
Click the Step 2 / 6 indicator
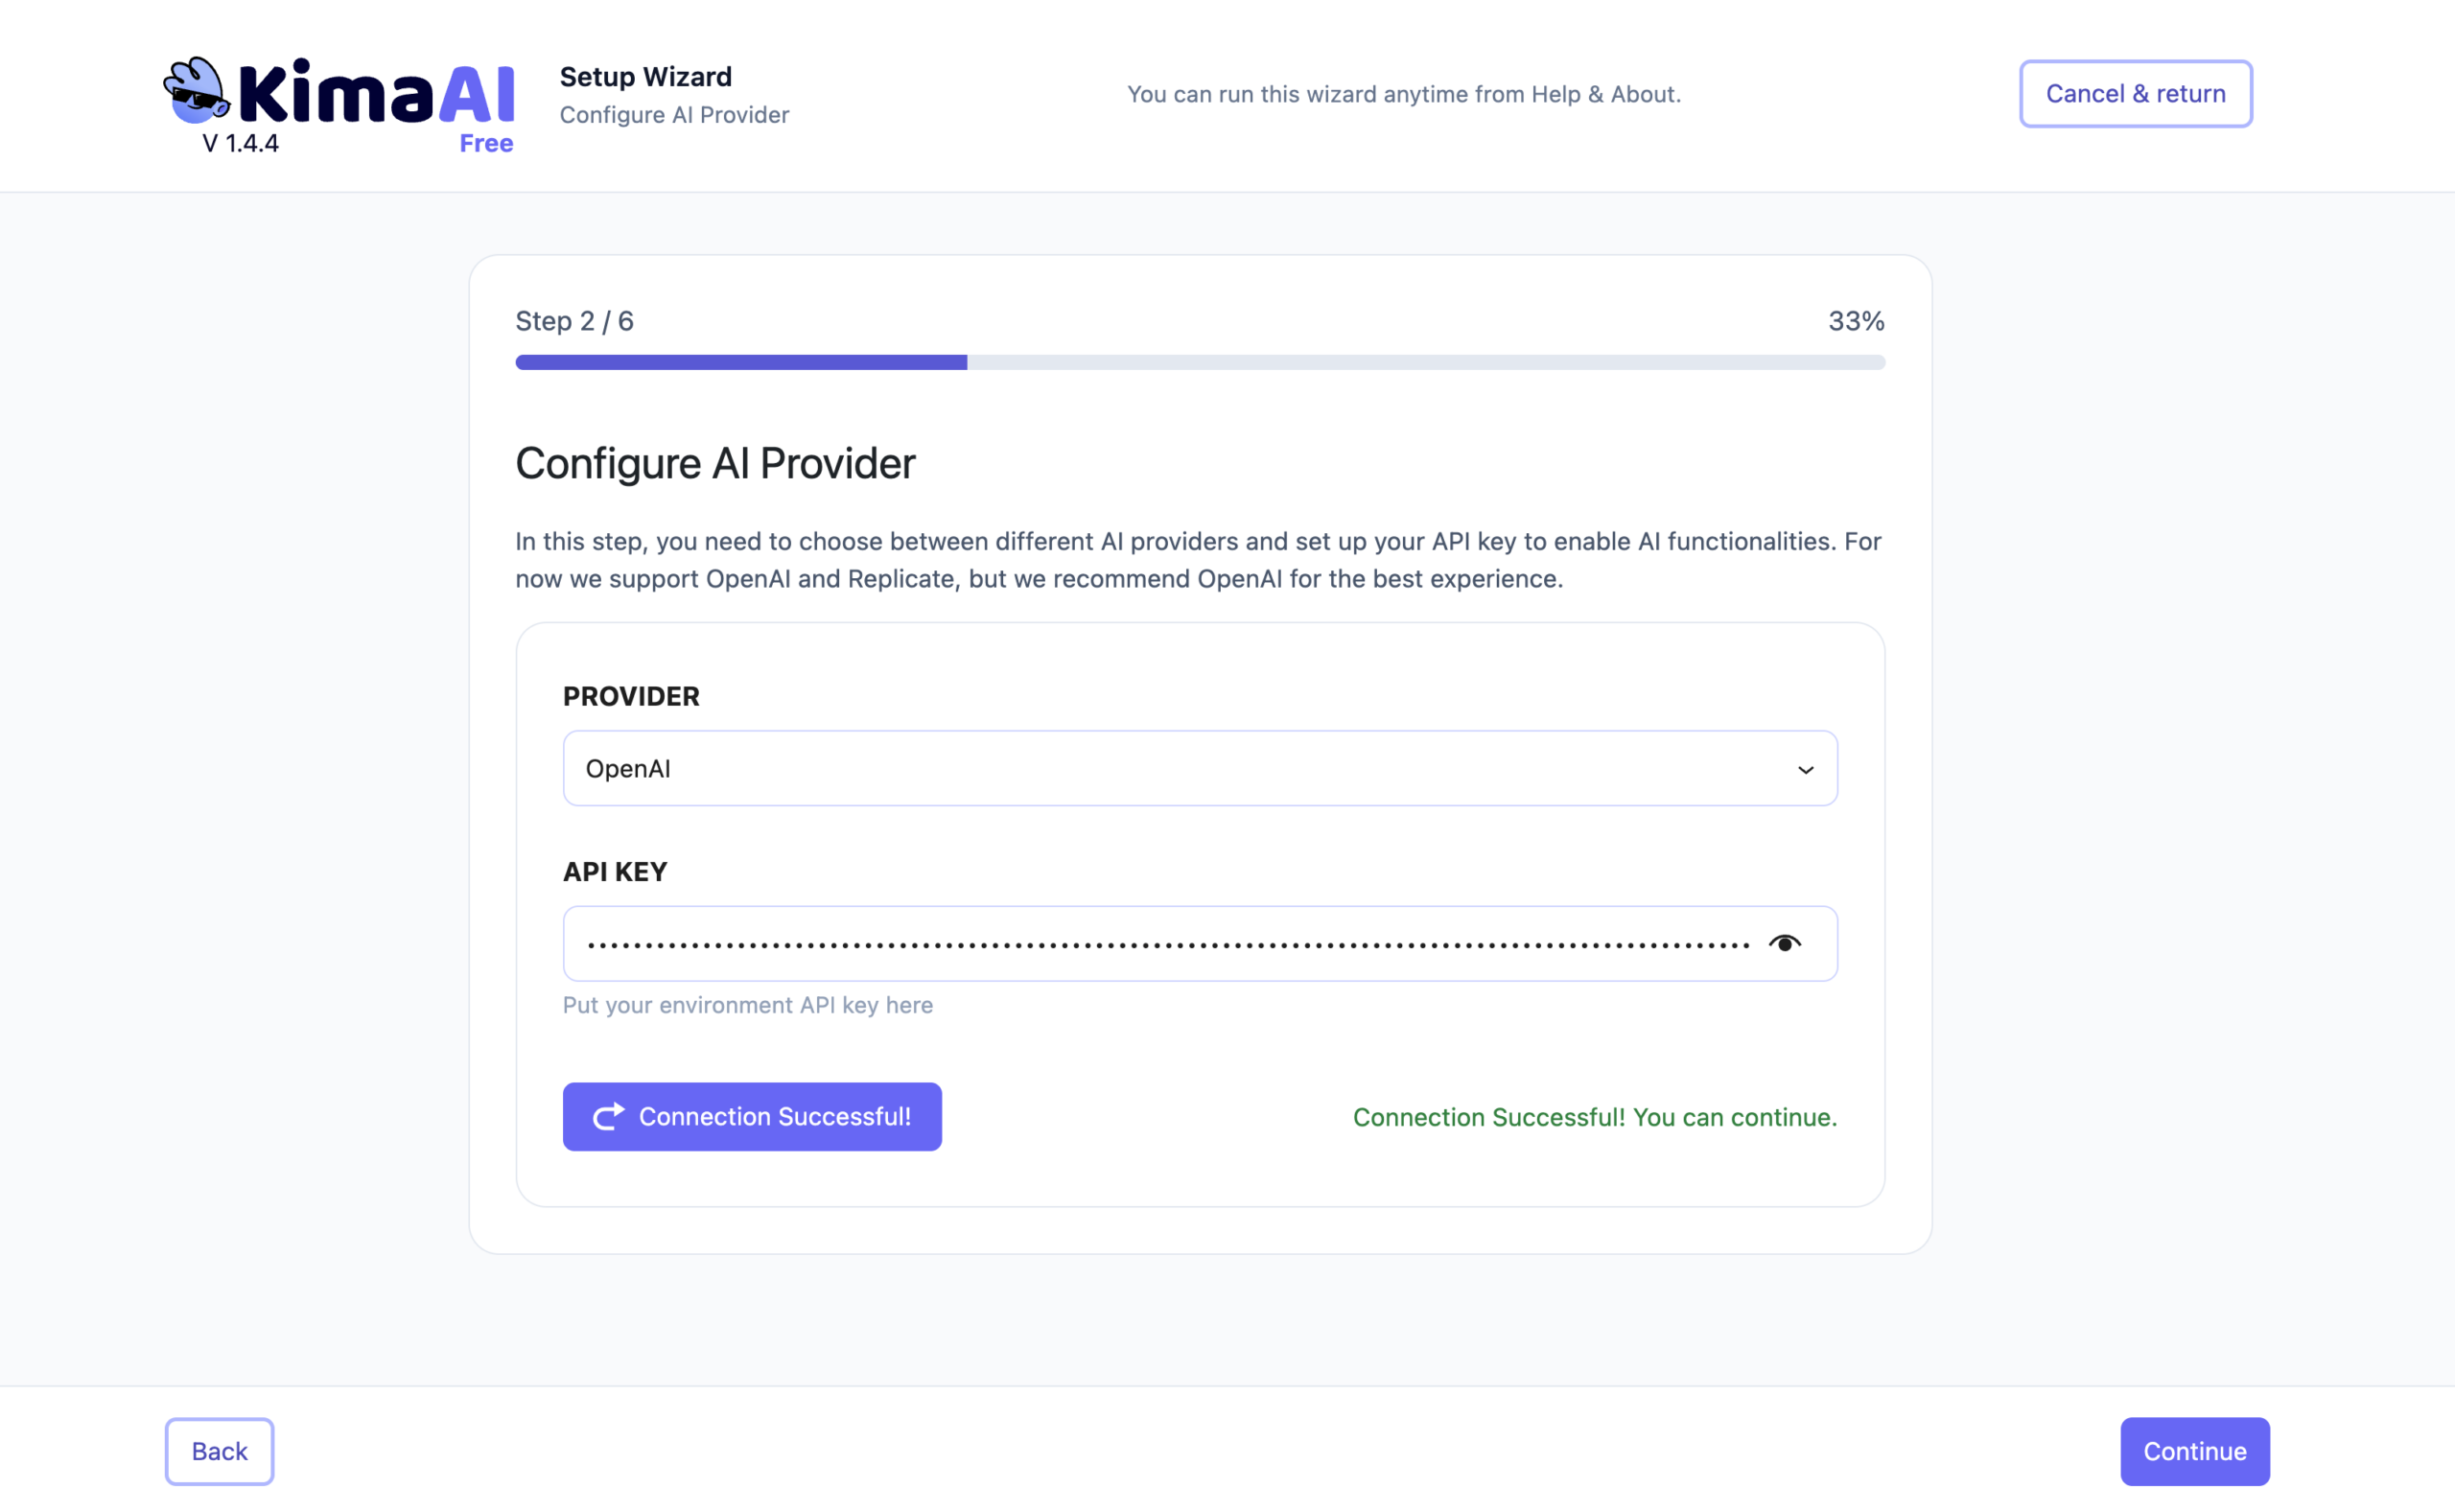(x=574, y=321)
